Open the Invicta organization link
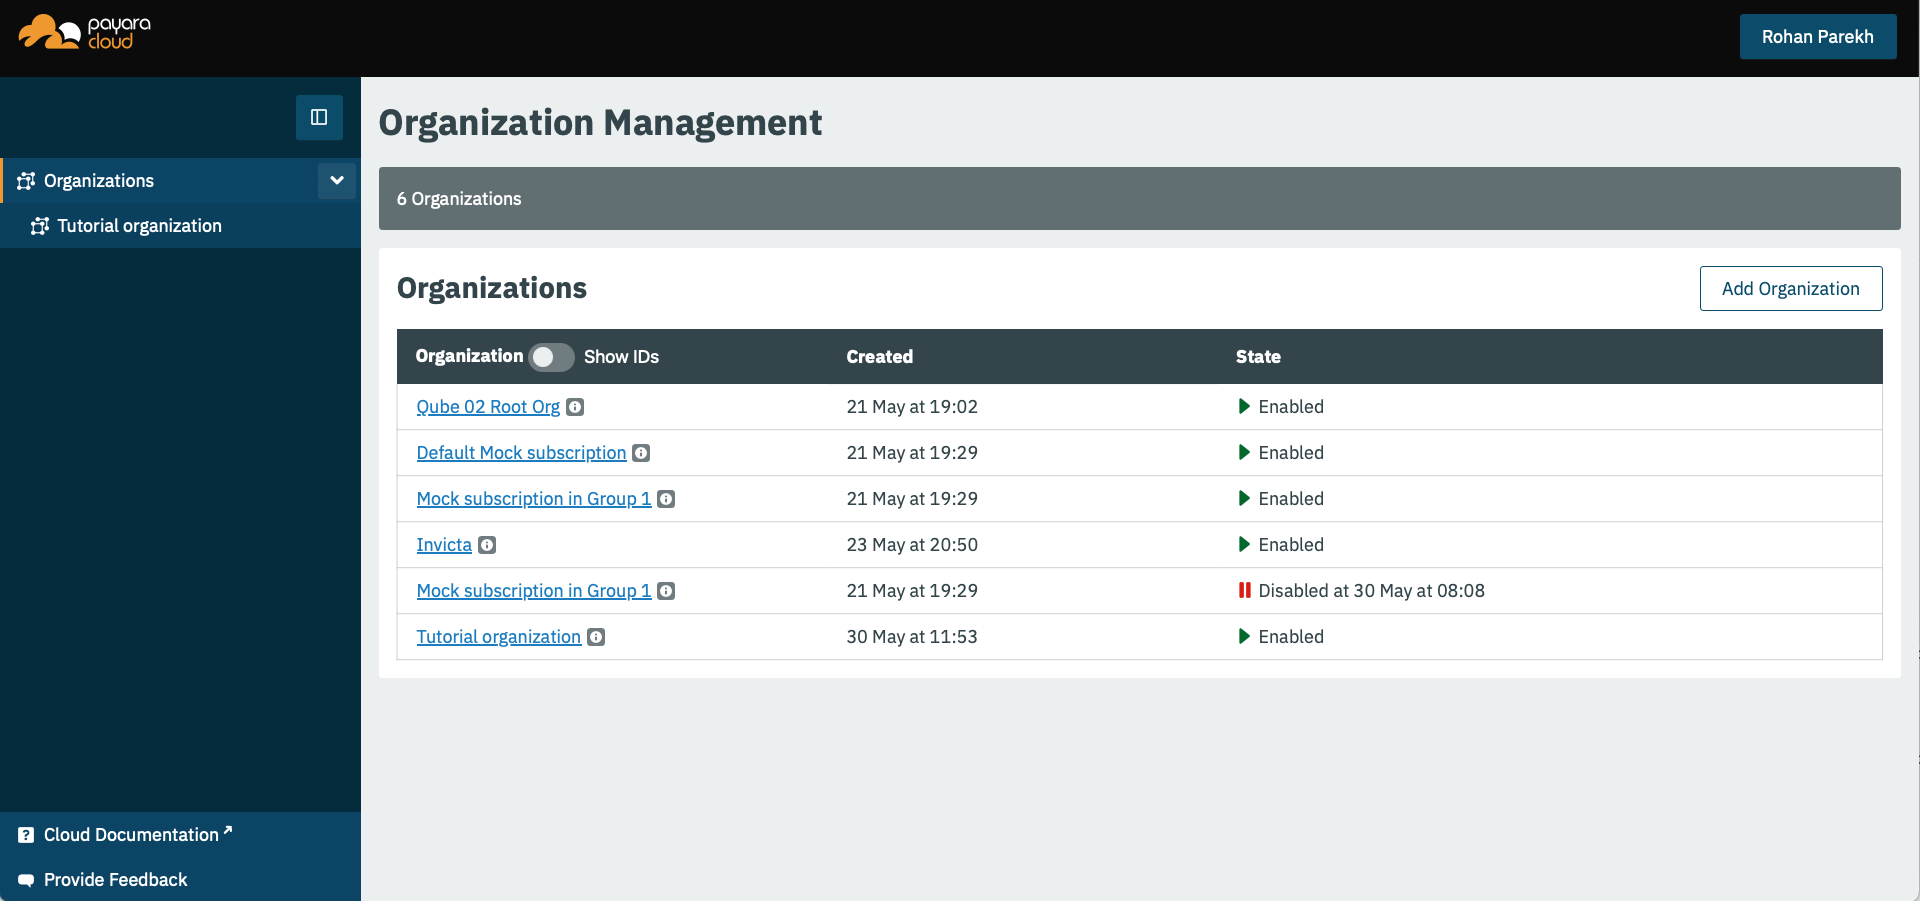Screen dimensions: 1920x901 click(444, 545)
